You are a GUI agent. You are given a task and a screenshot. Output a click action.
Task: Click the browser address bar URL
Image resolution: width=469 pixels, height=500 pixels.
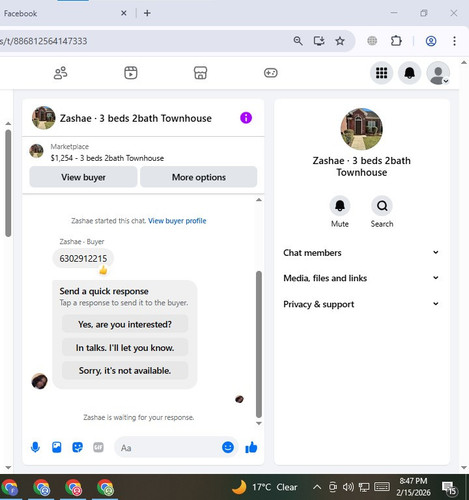coord(43,41)
